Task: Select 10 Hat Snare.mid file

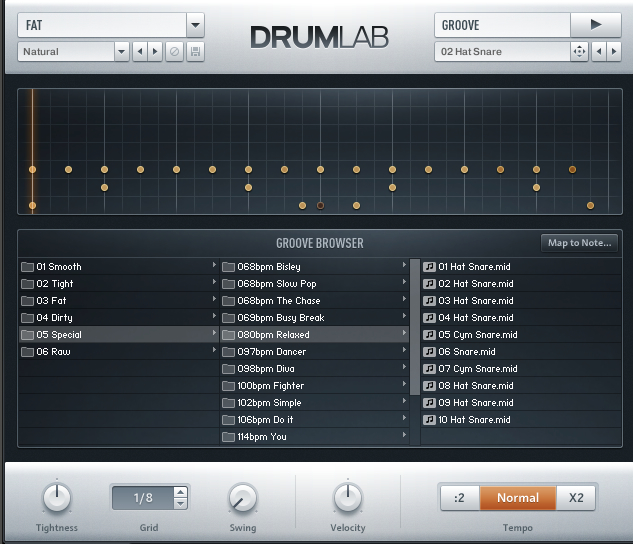Action: pos(521,419)
